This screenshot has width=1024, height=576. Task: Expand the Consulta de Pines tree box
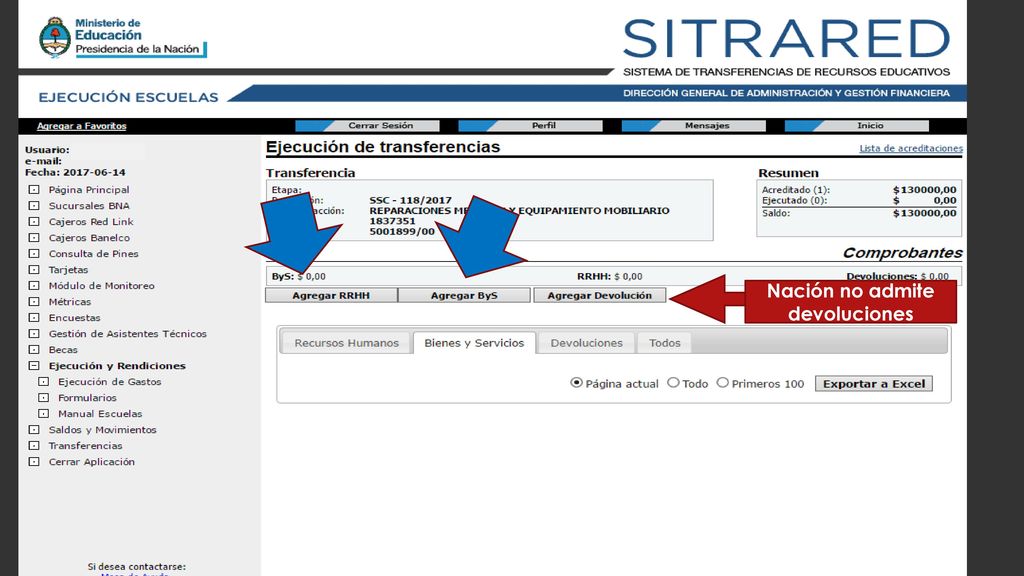34,253
